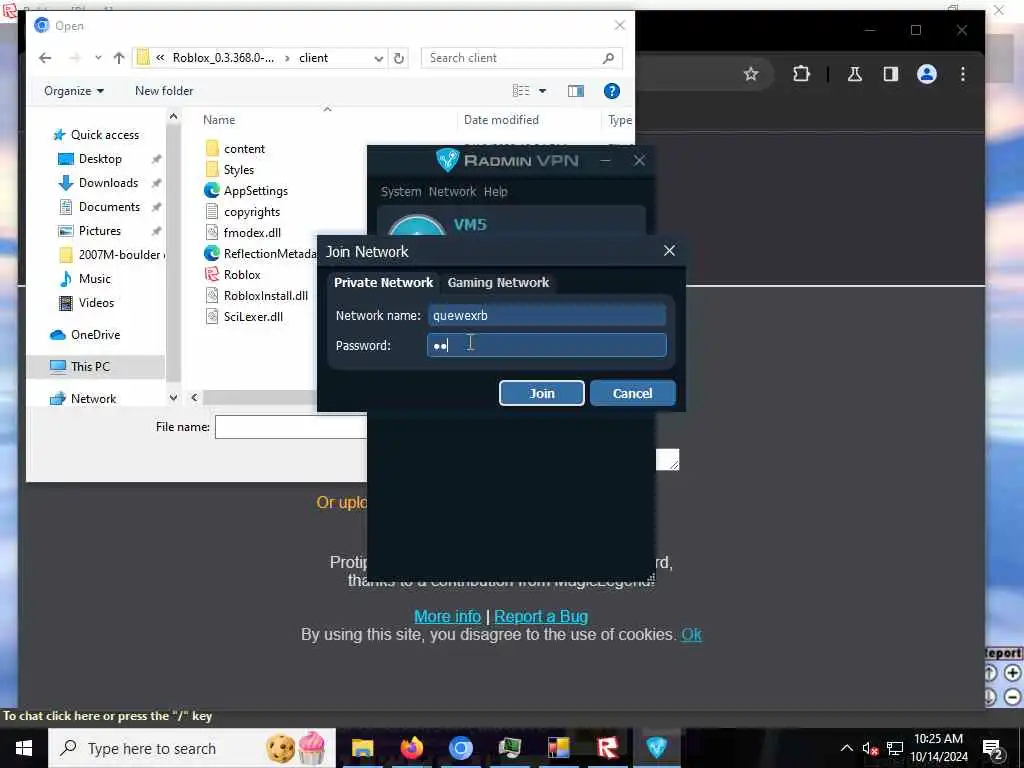The height and width of the screenshot is (768, 1024).
Task: Click the Network name field containing quewexrb
Action: click(547, 315)
